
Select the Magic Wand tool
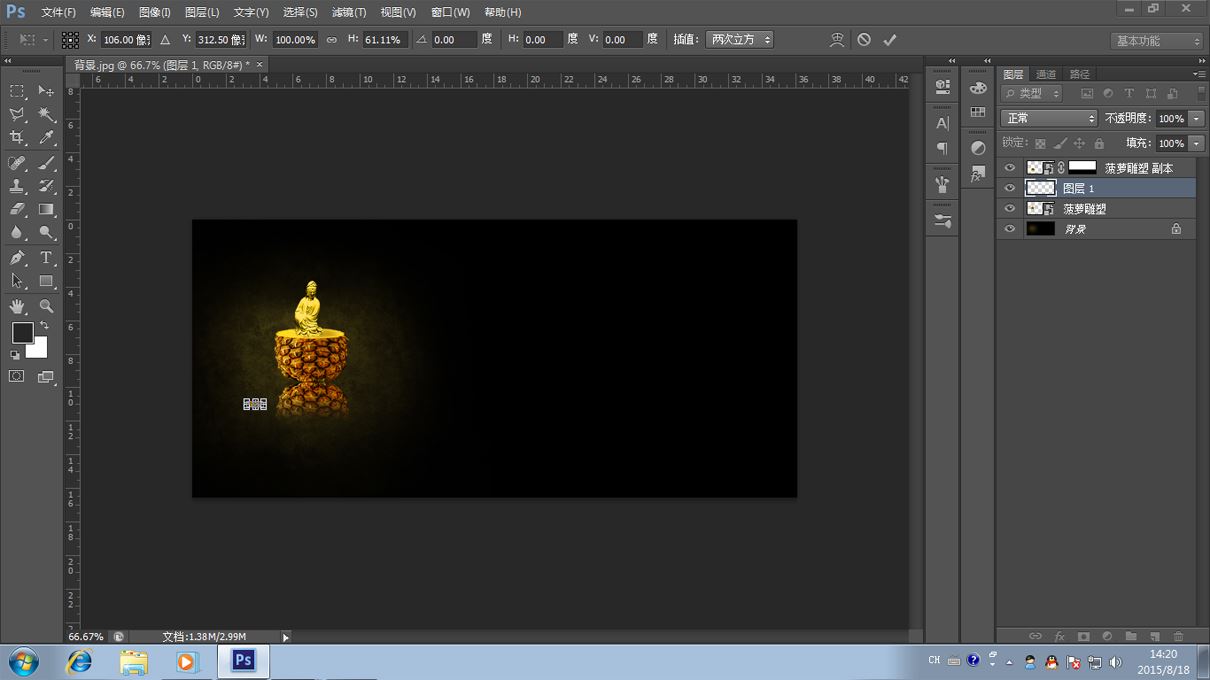tap(46, 115)
